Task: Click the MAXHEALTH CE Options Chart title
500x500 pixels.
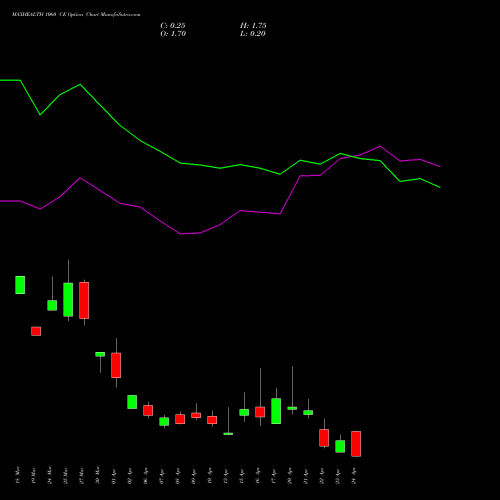Action: 76,14
